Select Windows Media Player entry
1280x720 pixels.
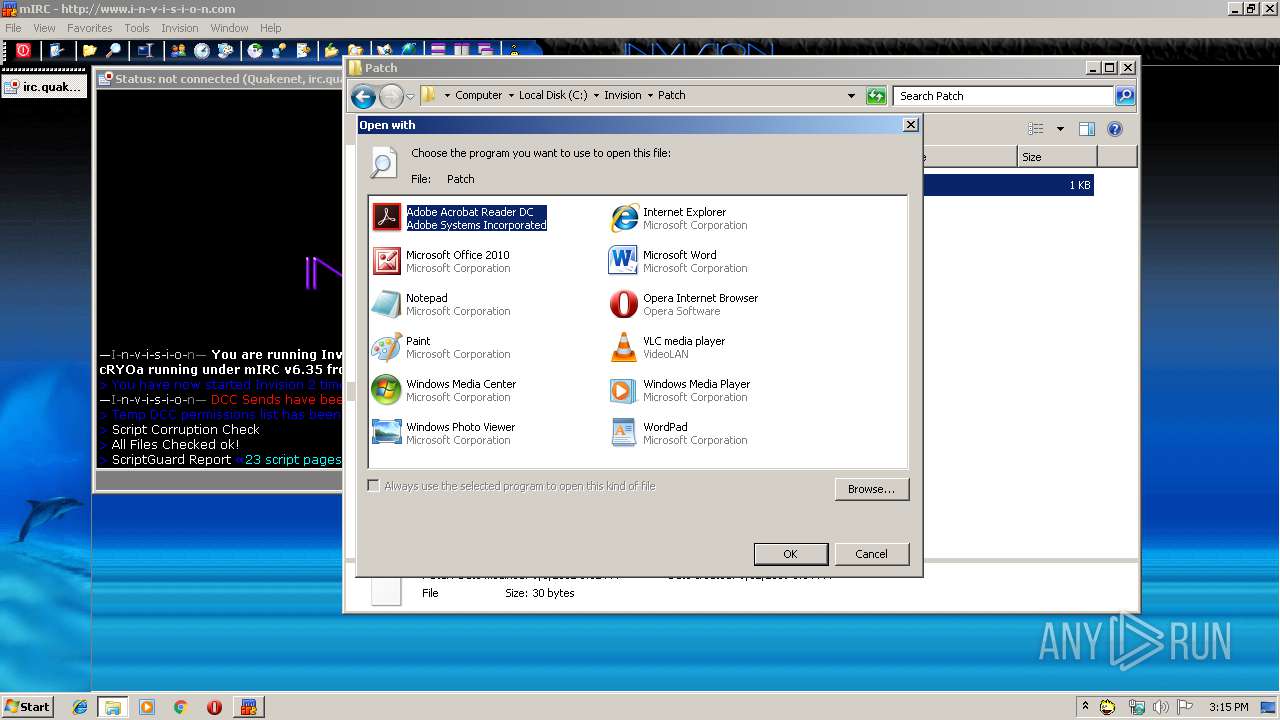(x=680, y=390)
